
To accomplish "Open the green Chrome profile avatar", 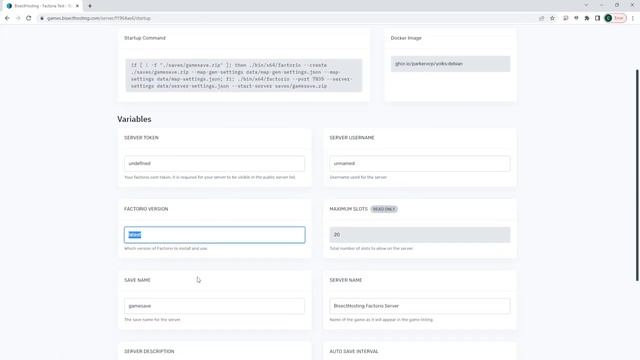I will [x=608, y=18].
